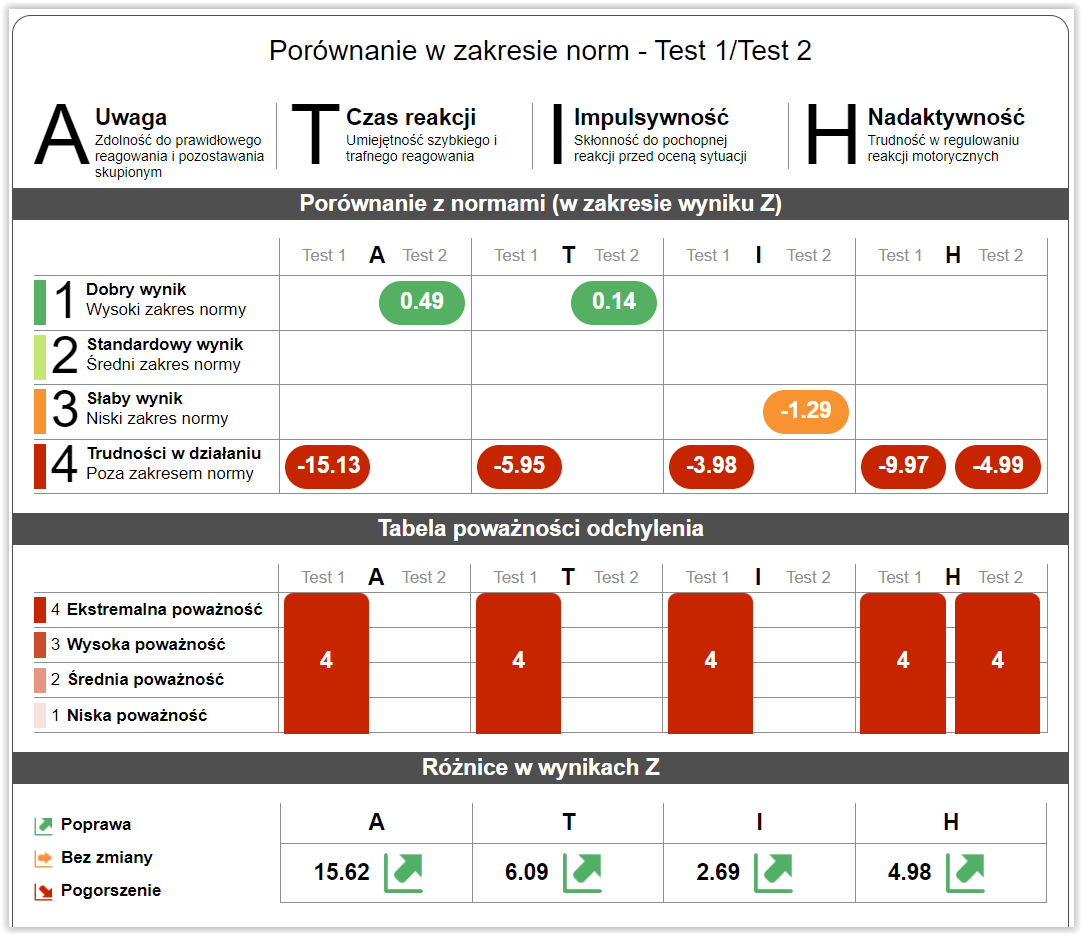This screenshot has height=935, width=1082.
Task: Click the red -4.99 score badge
Action: pyautogui.click(x=997, y=467)
